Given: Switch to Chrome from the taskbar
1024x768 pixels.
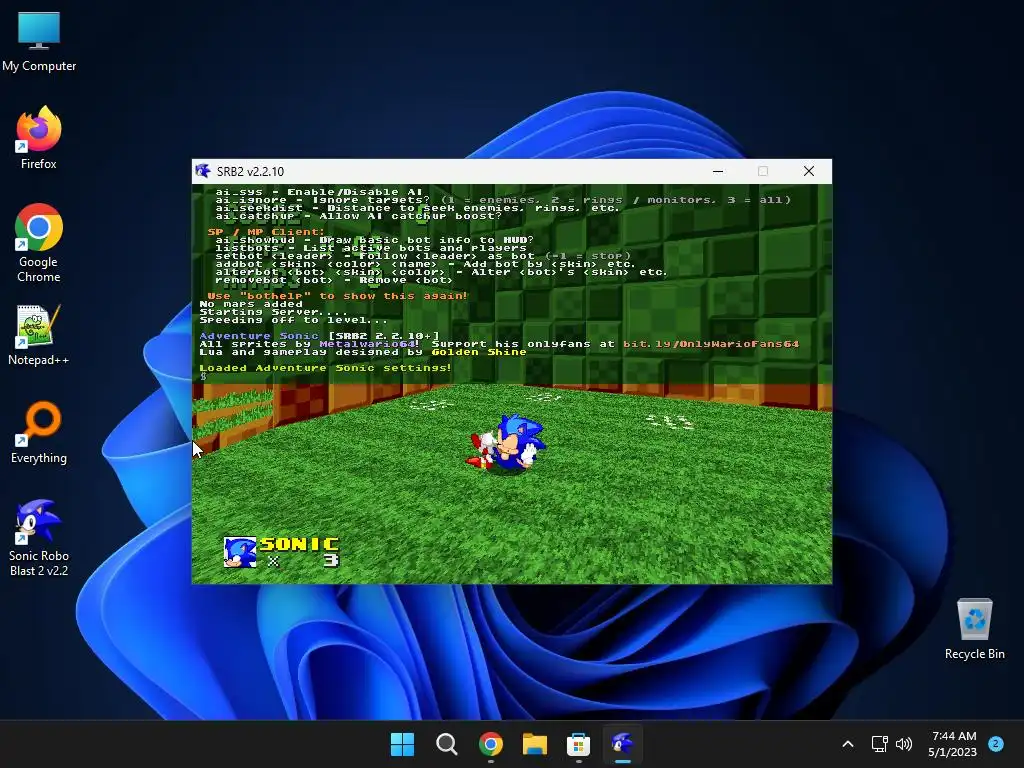Looking at the screenshot, I should pos(490,744).
